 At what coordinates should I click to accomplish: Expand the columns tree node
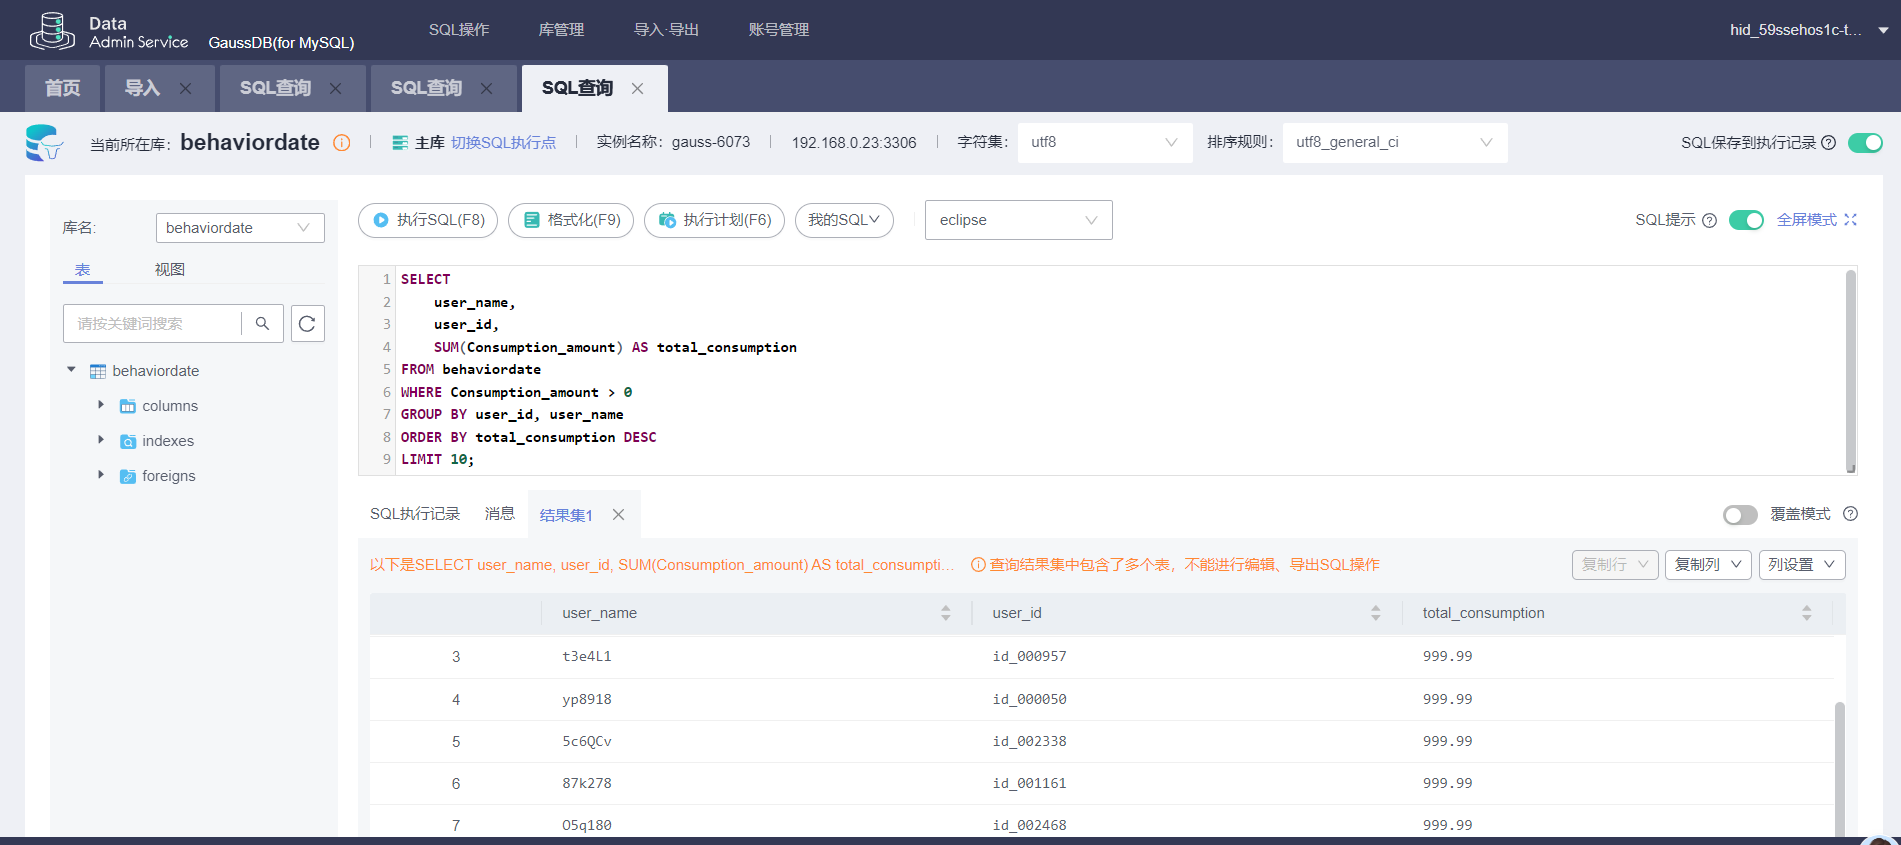(x=101, y=405)
